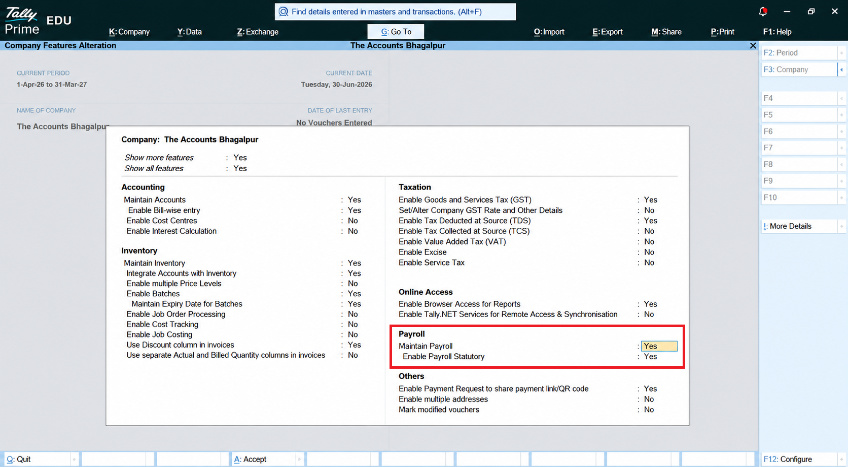The image size is (848, 467).
Task: Click the F2: Period button
Action: [799, 53]
